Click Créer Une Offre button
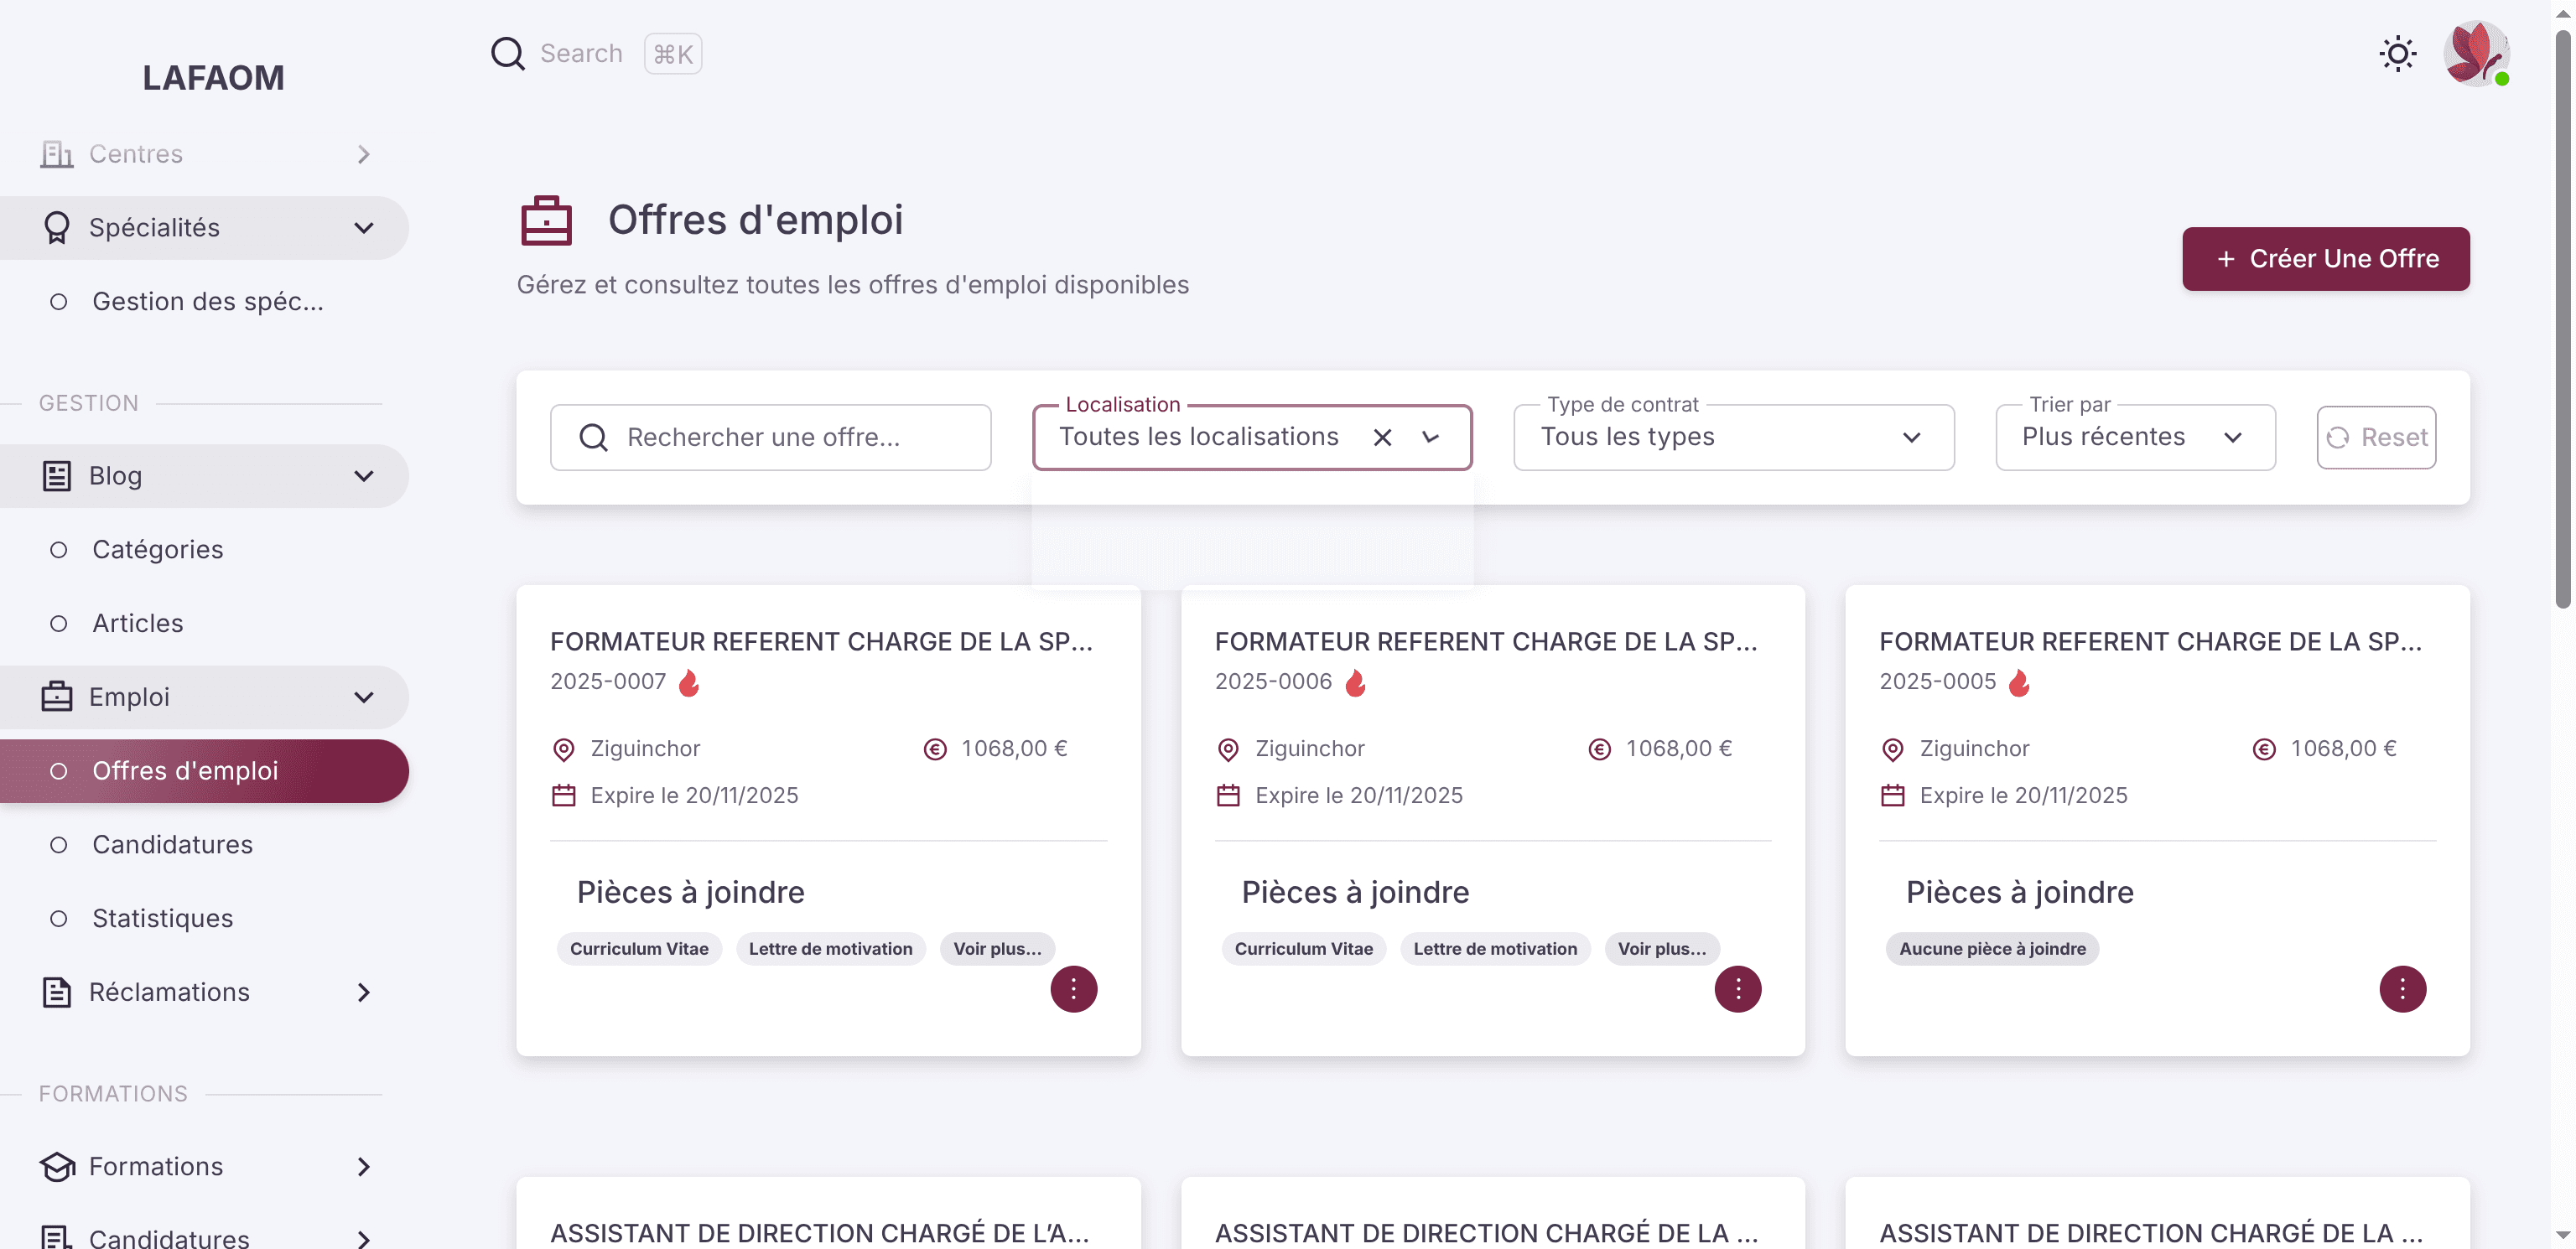The image size is (2576, 1249). pyautogui.click(x=2325, y=259)
